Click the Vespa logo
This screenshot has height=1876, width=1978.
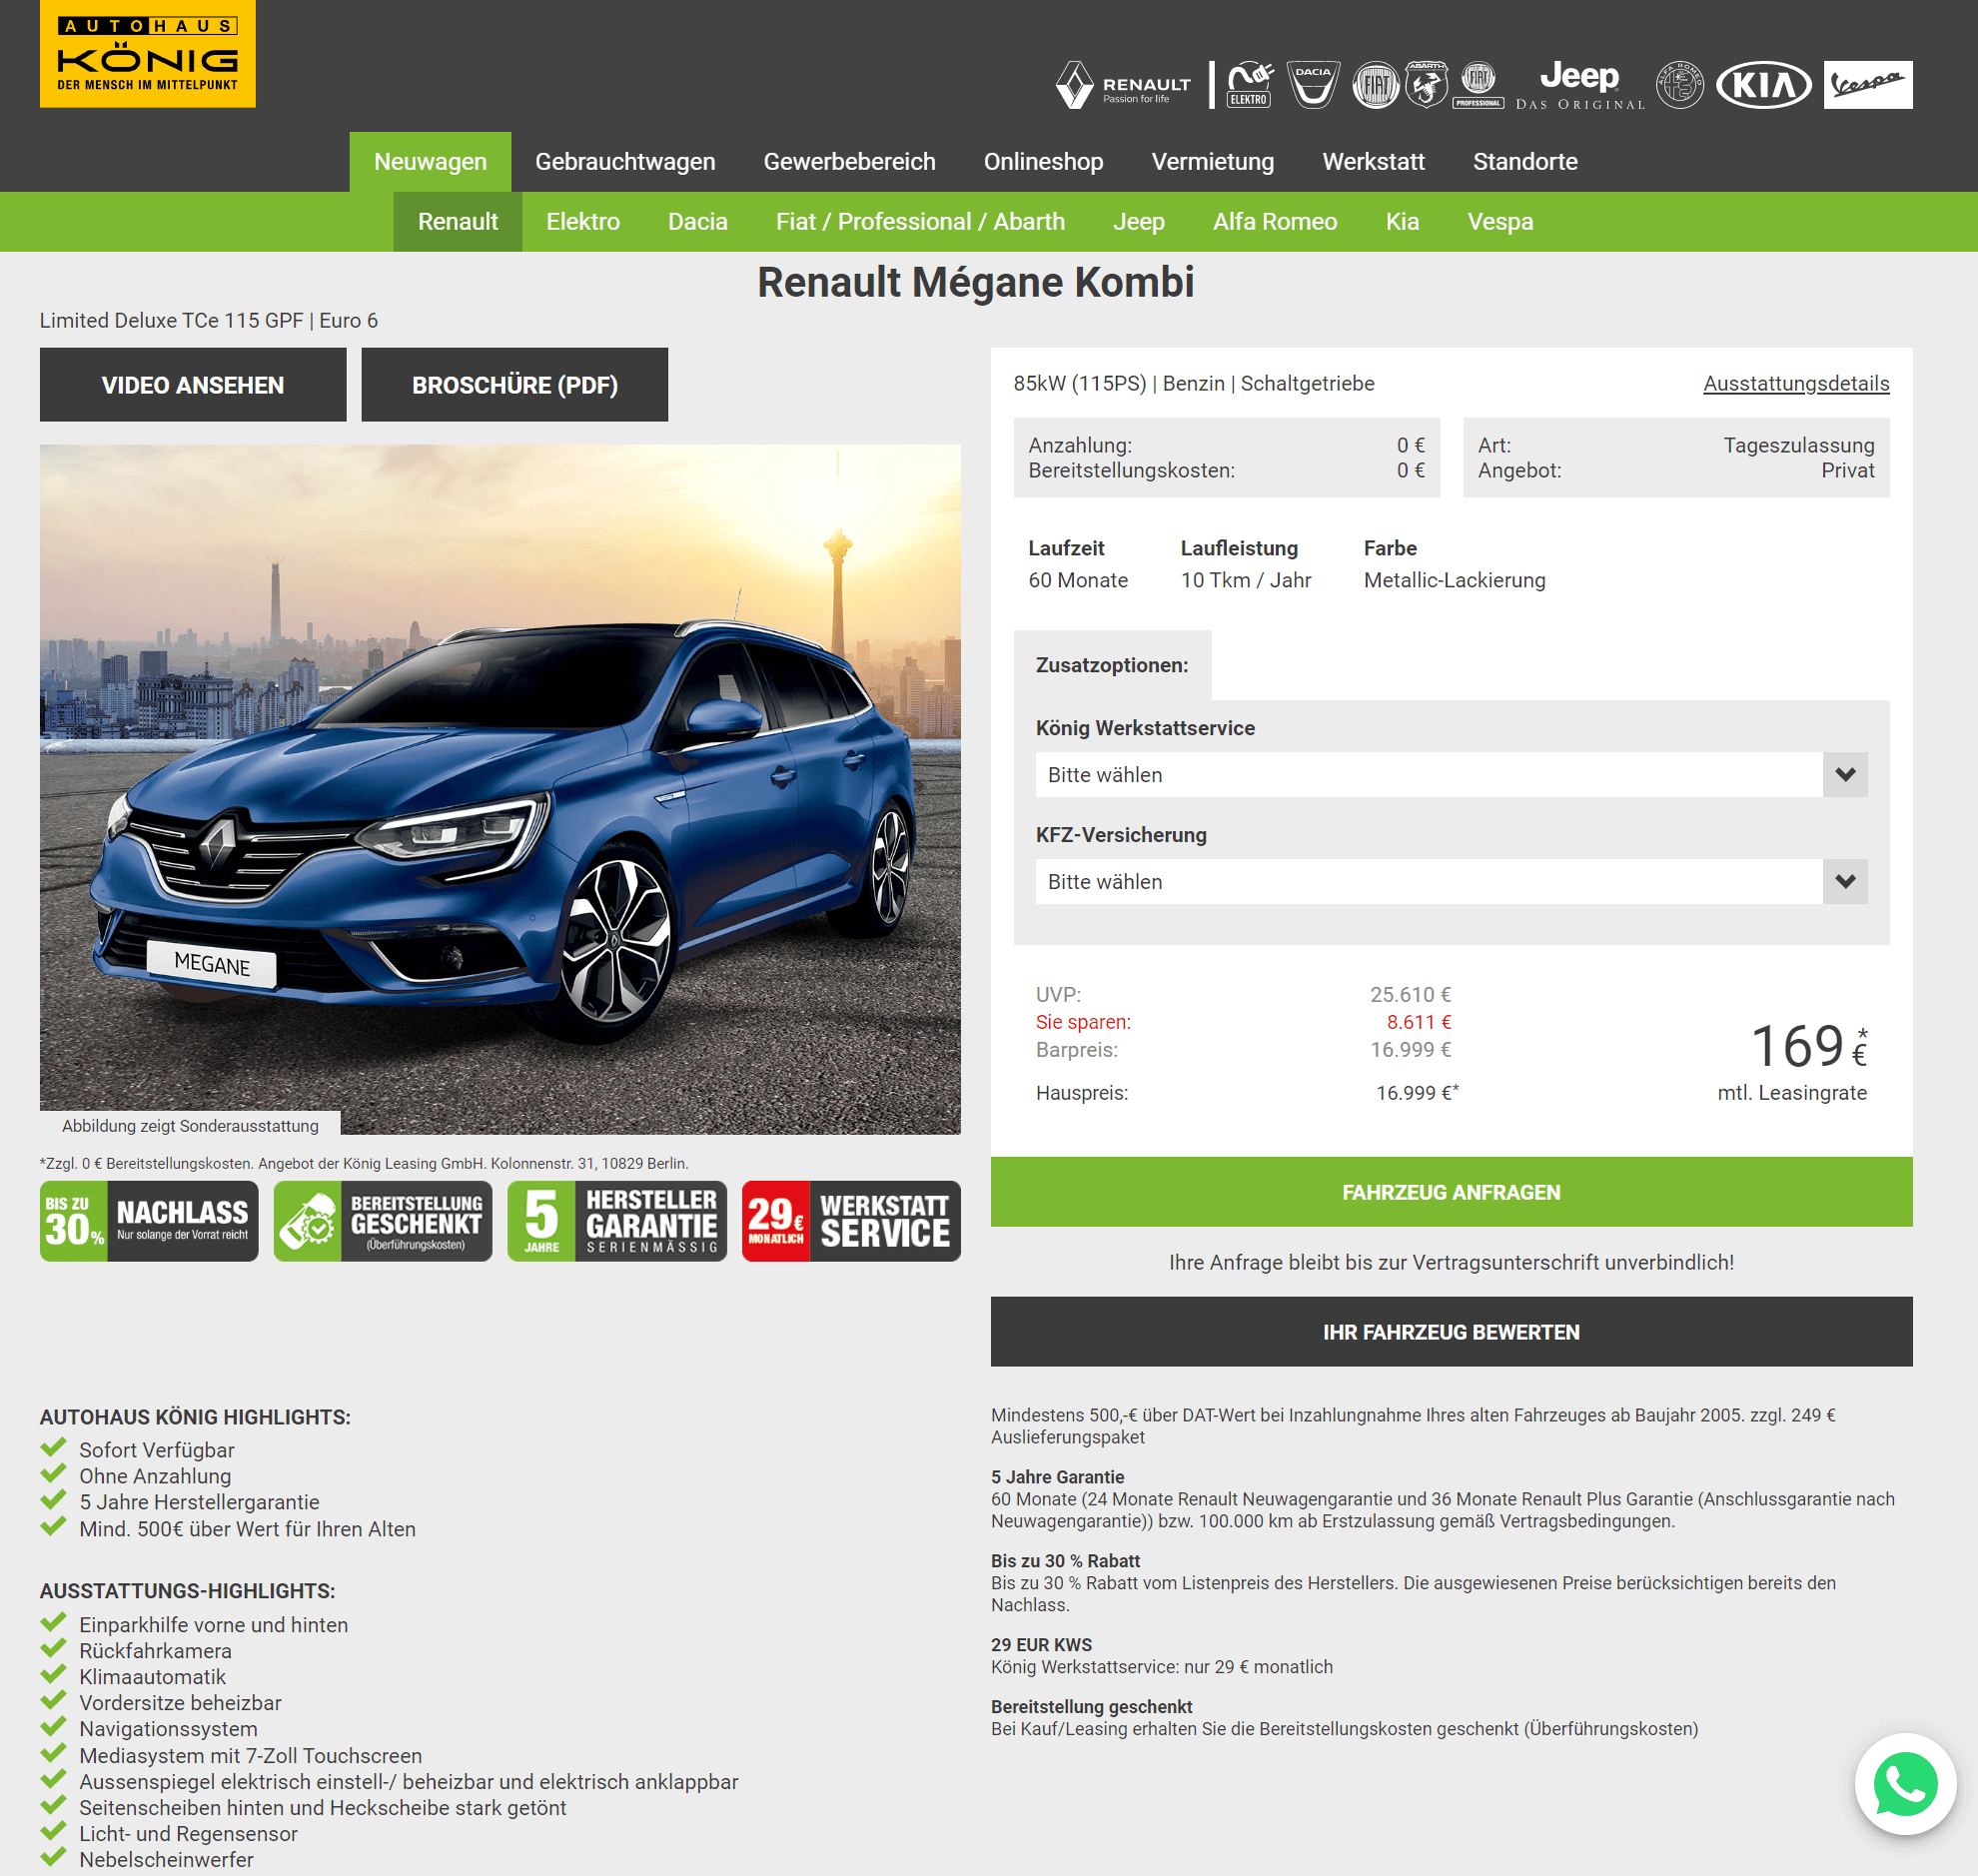(1867, 85)
